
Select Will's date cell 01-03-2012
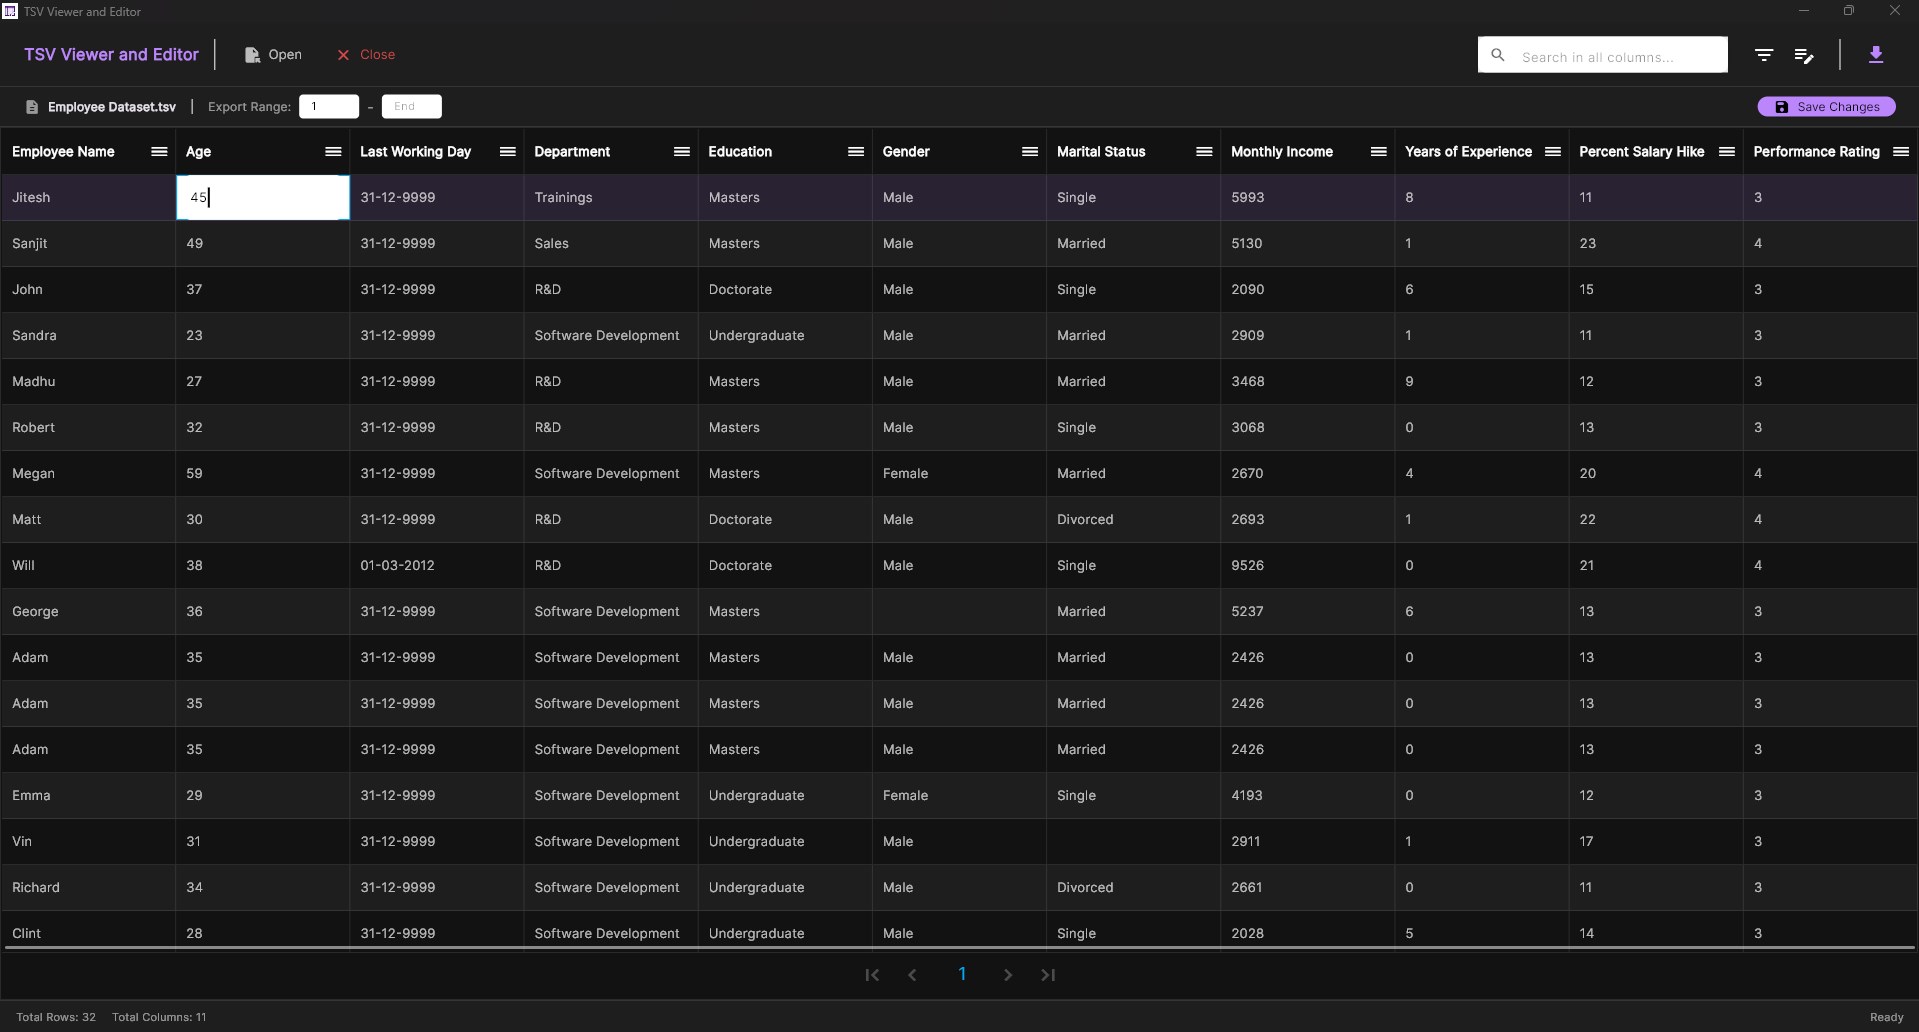click(436, 565)
